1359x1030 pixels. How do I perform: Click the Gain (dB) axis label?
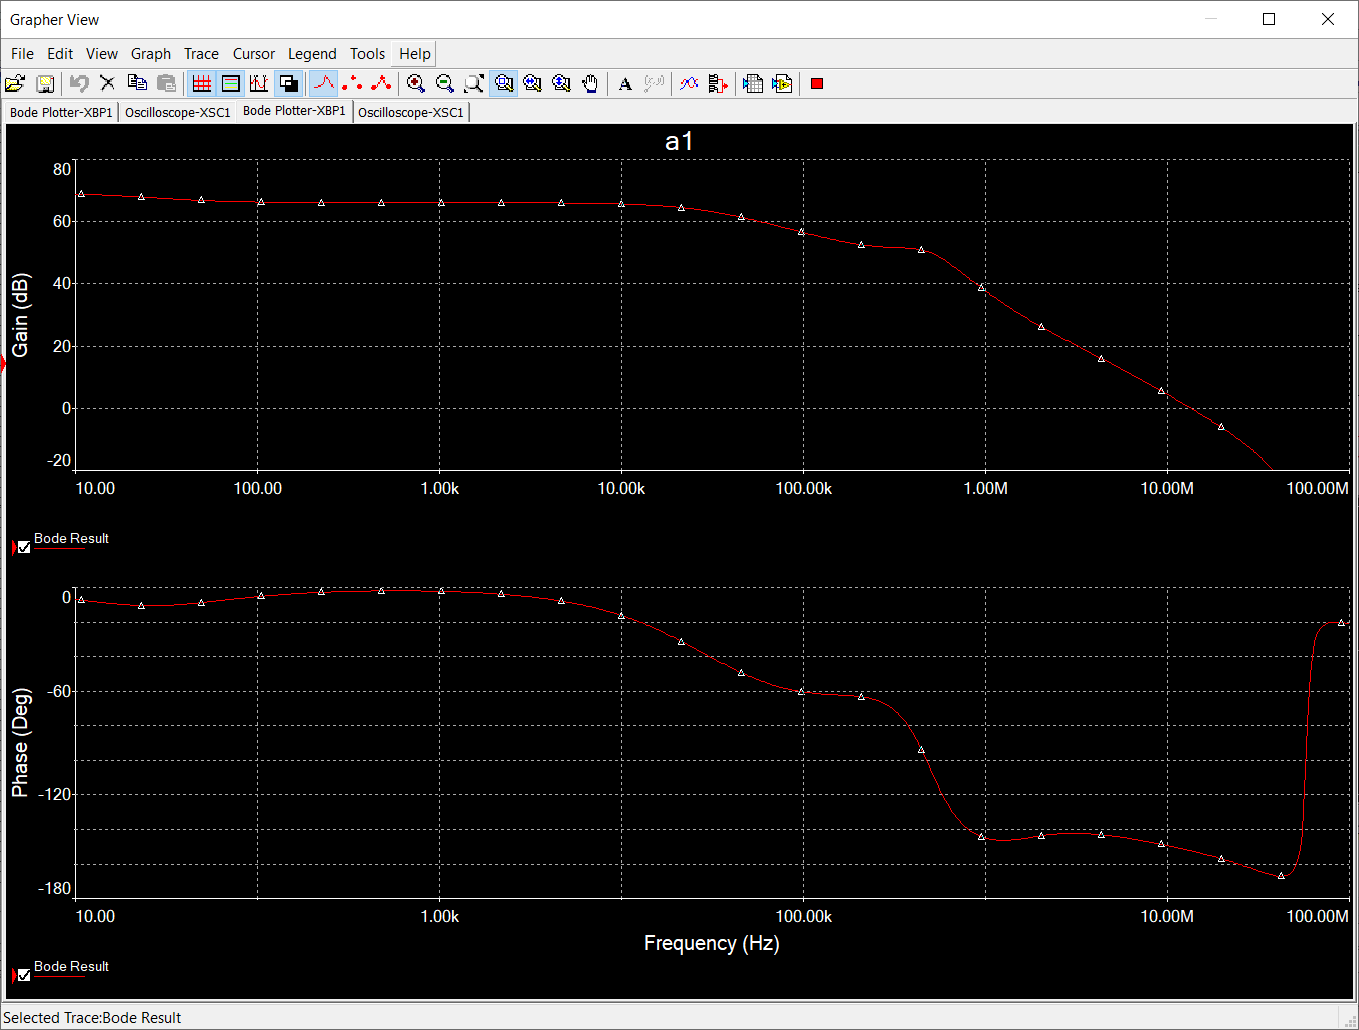tap(20, 315)
